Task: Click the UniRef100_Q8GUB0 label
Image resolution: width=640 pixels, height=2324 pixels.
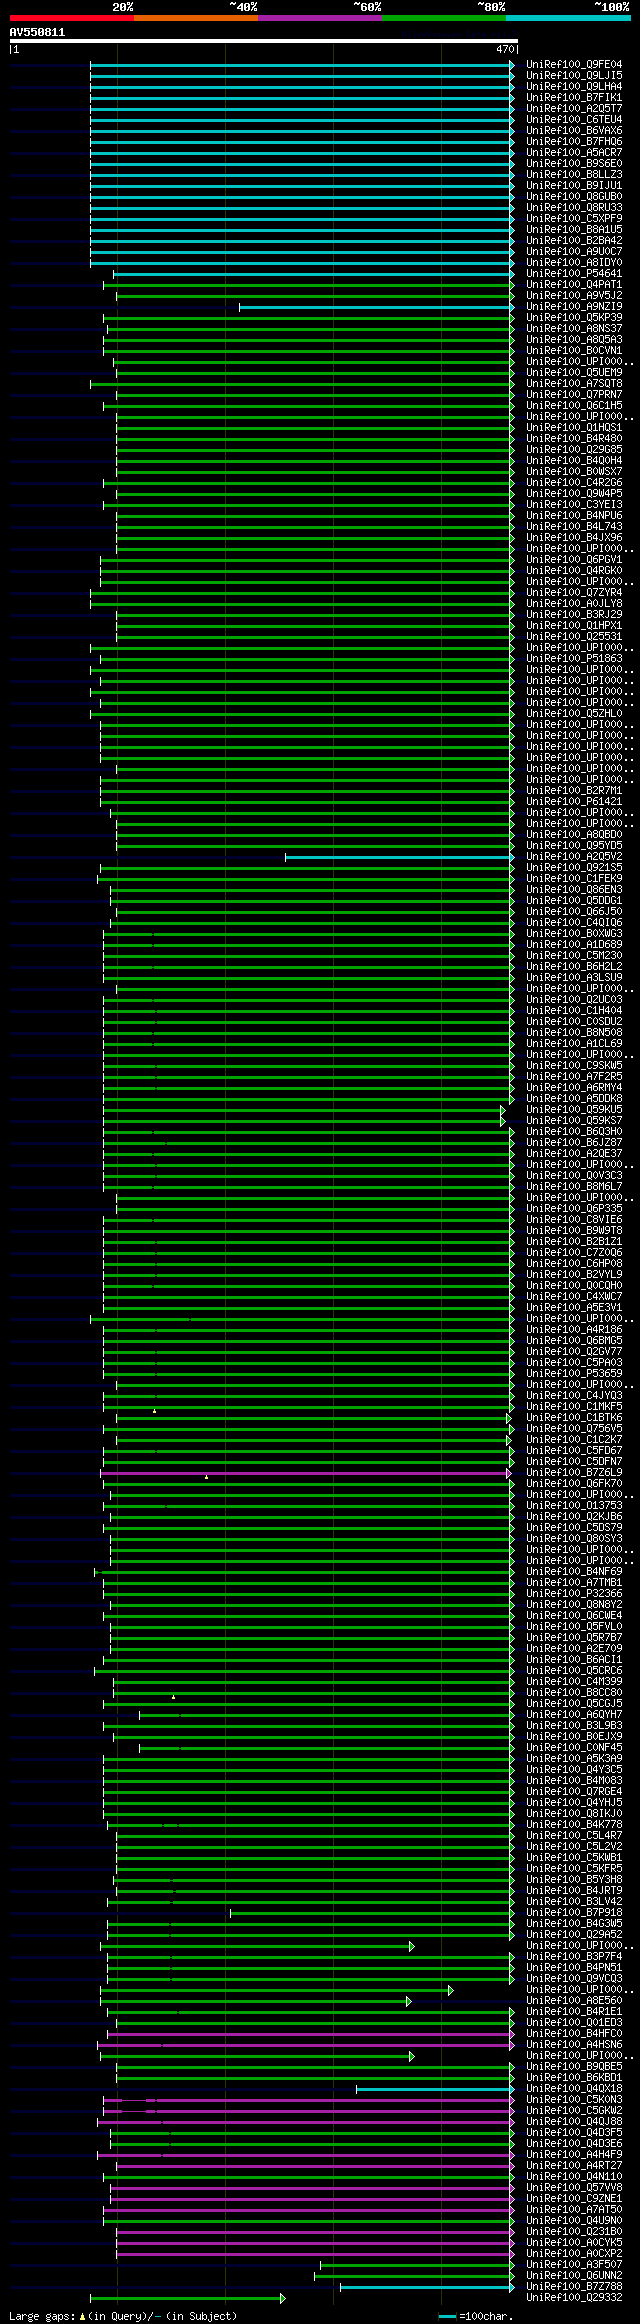Action: pyautogui.click(x=574, y=197)
